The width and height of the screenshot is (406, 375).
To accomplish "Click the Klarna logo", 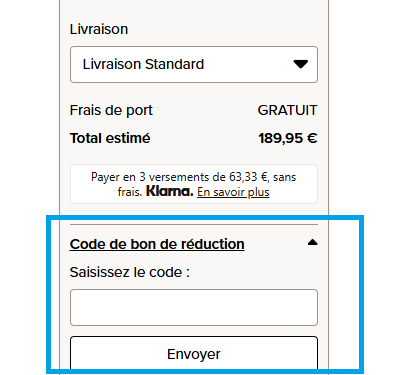I will pyautogui.click(x=170, y=191).
